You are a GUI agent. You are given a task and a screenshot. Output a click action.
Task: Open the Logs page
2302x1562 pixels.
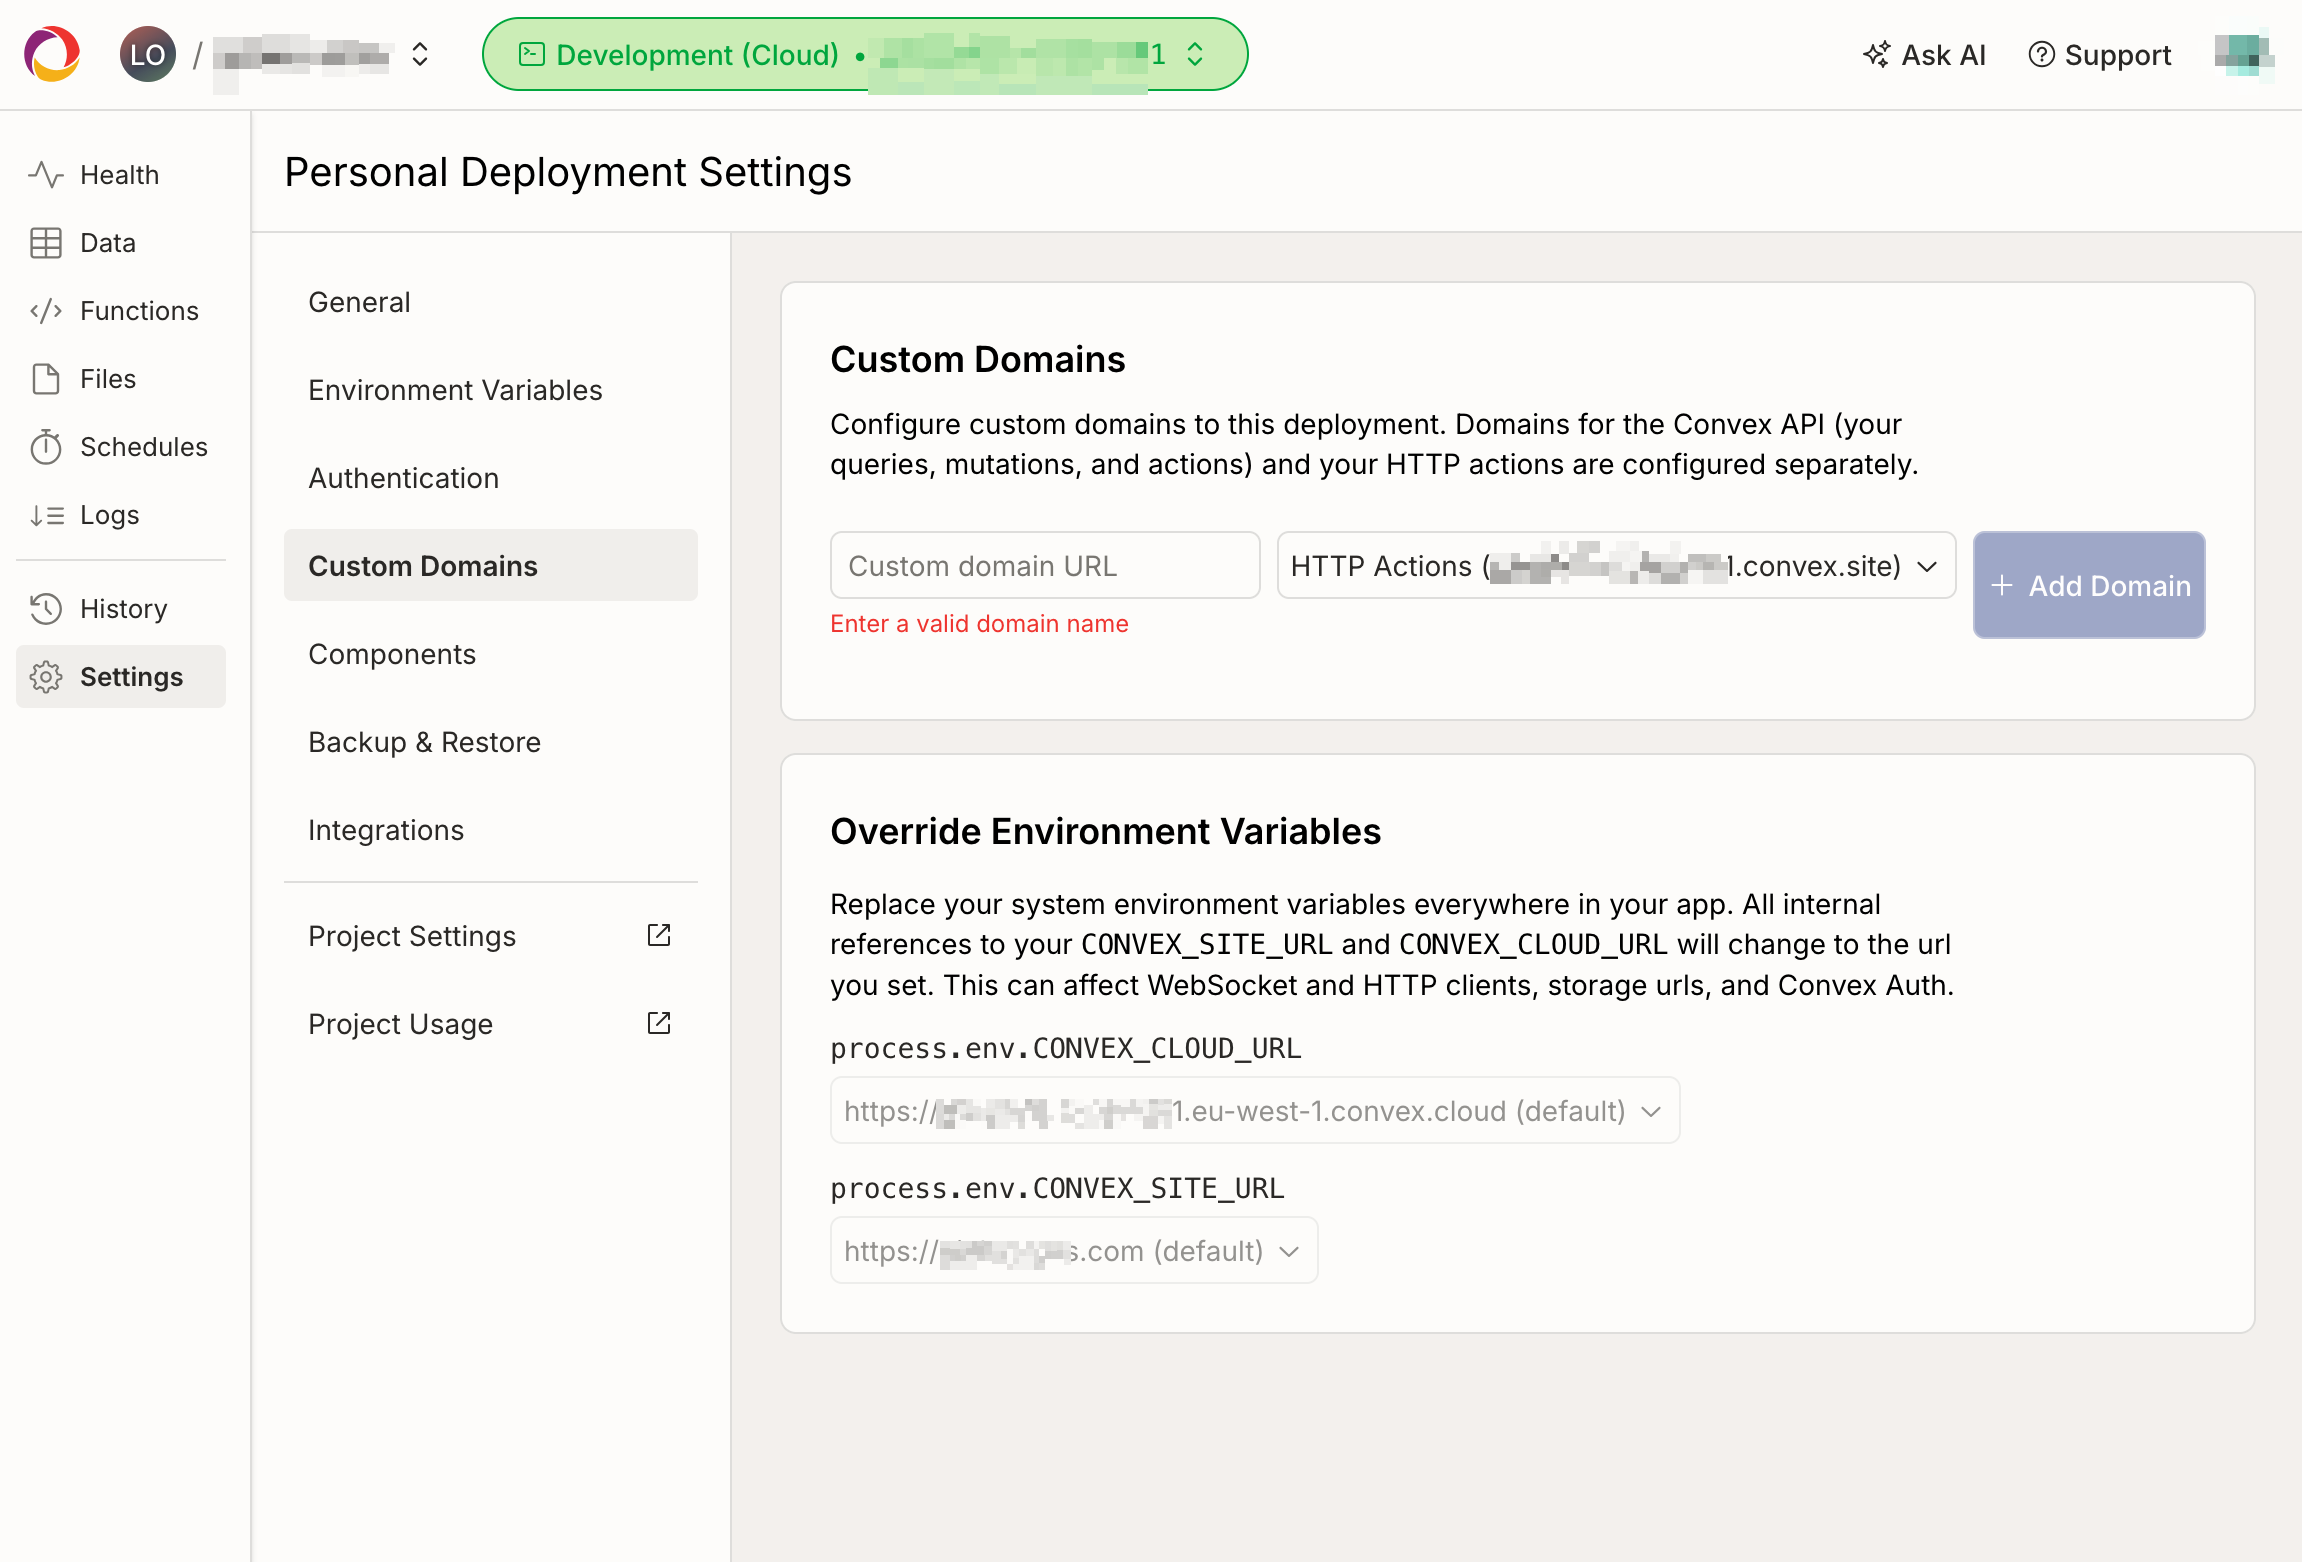pos(109,515)
